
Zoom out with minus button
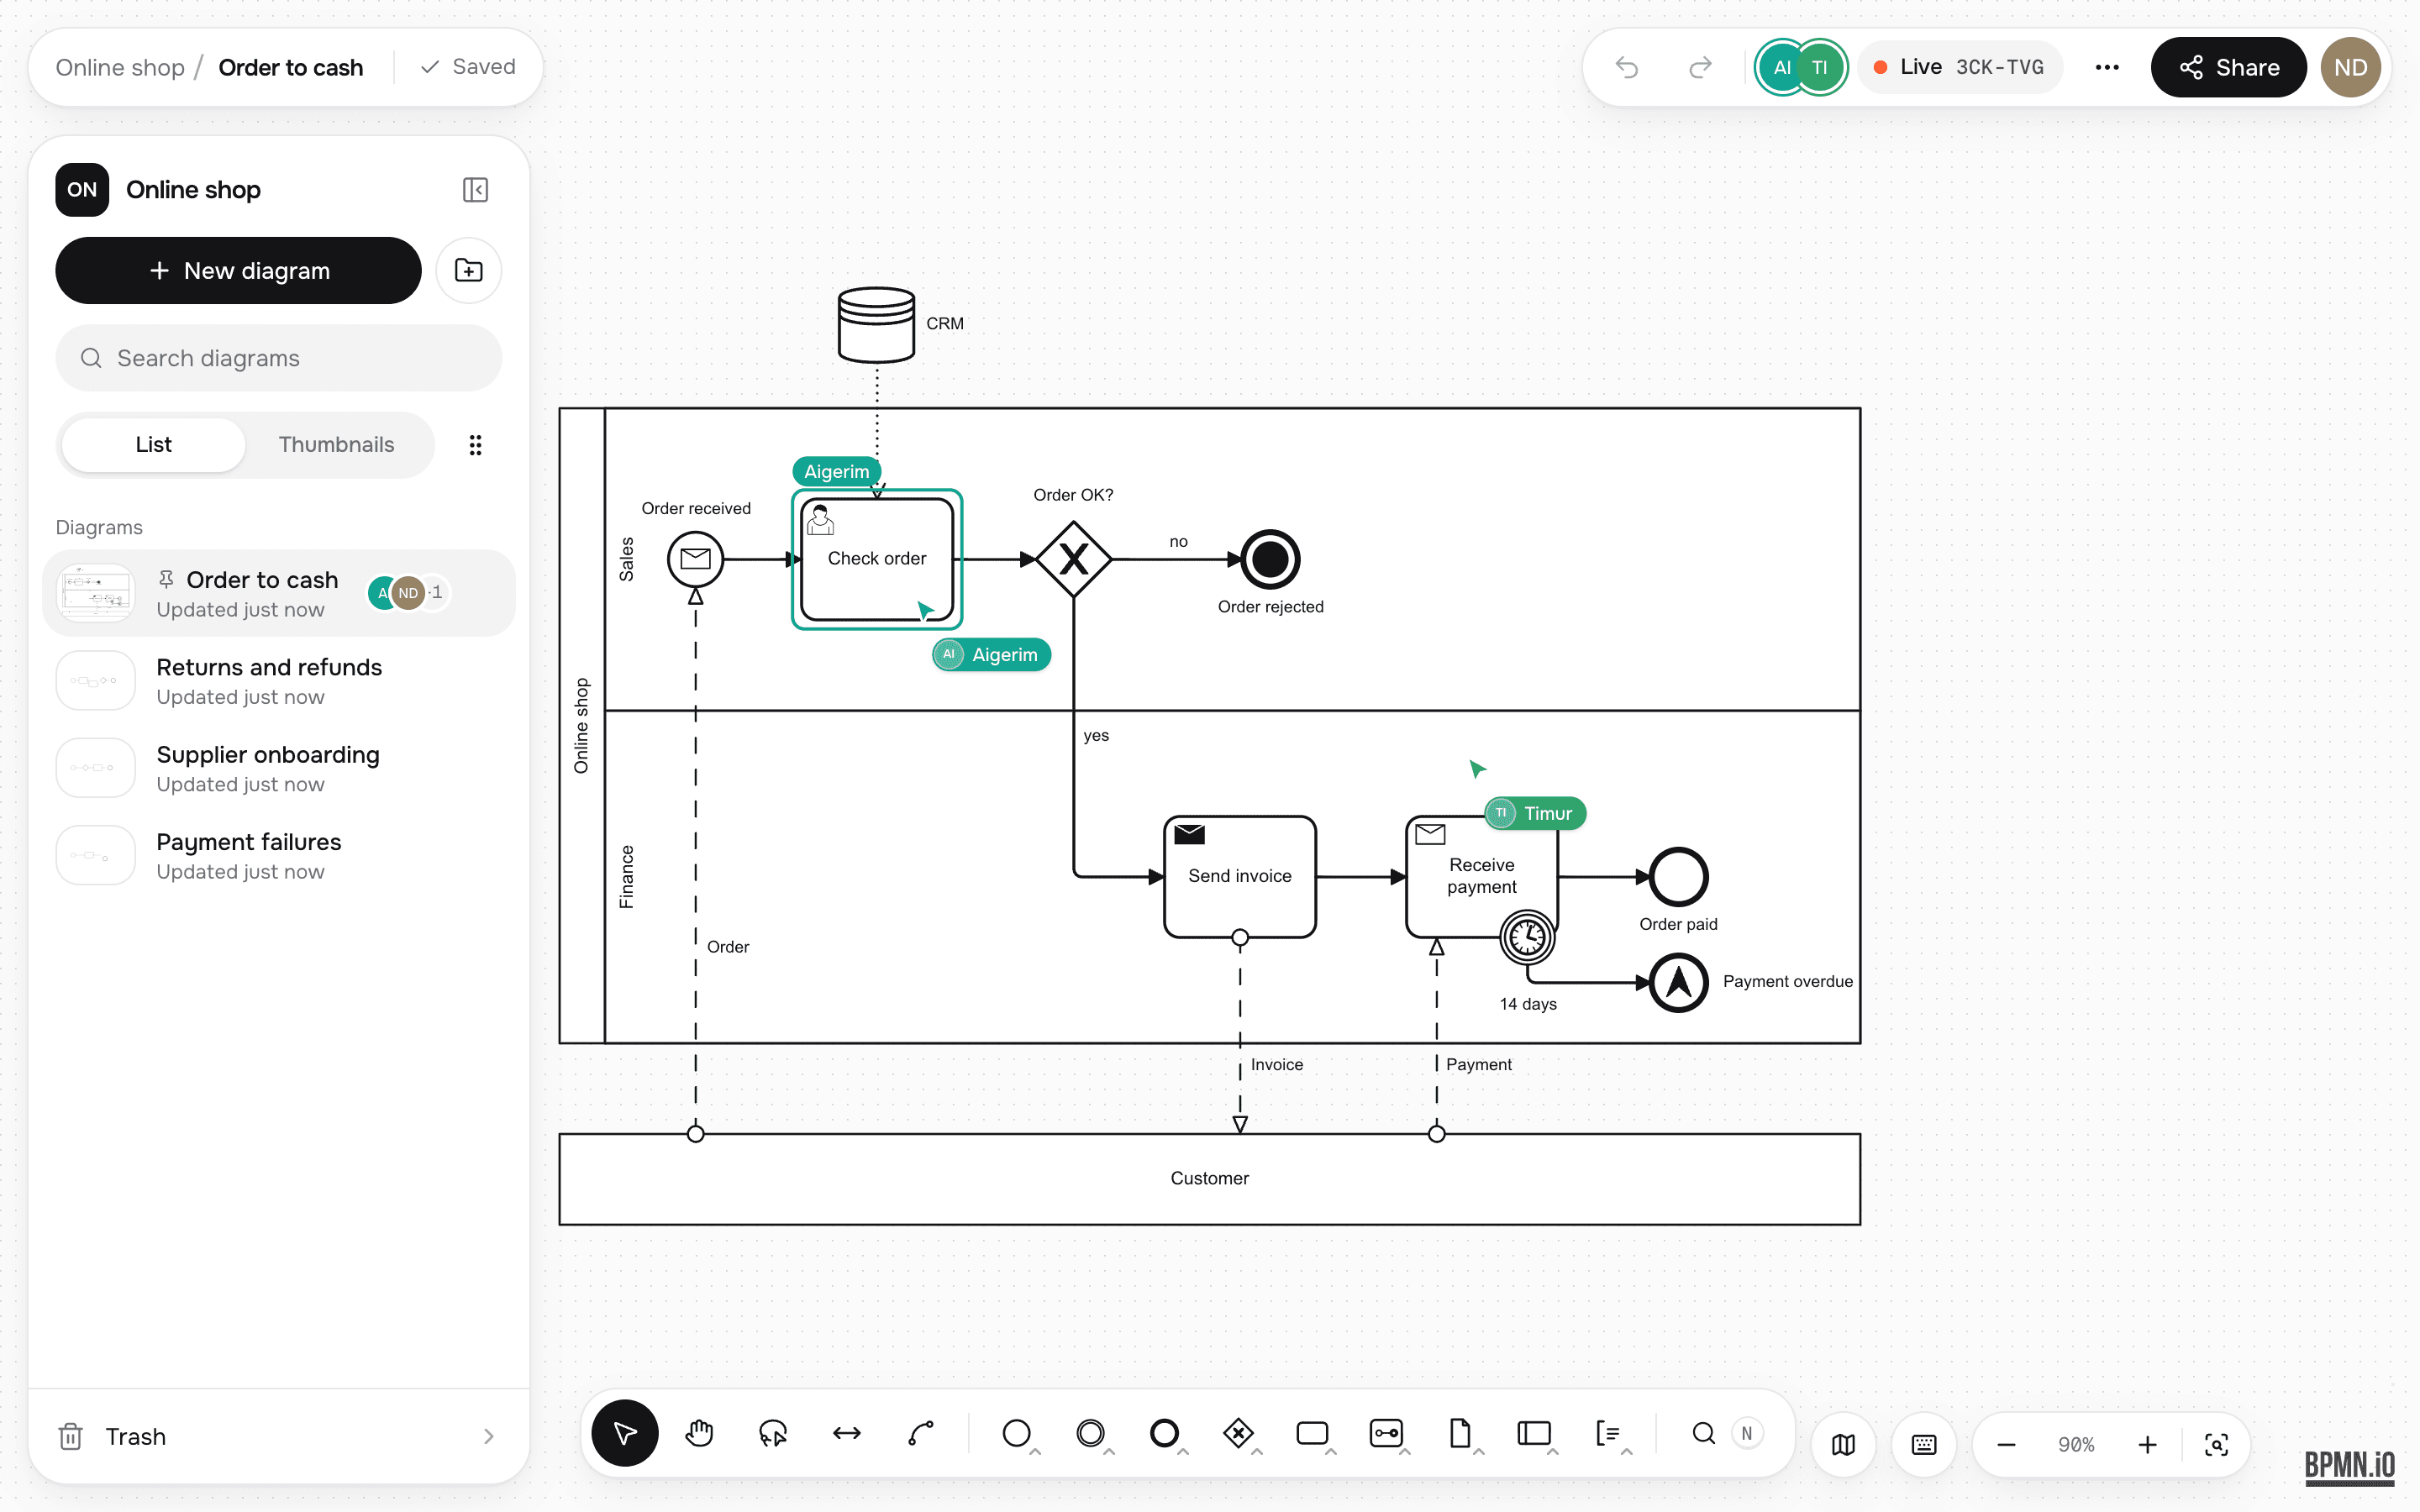pos(2006,1444)
